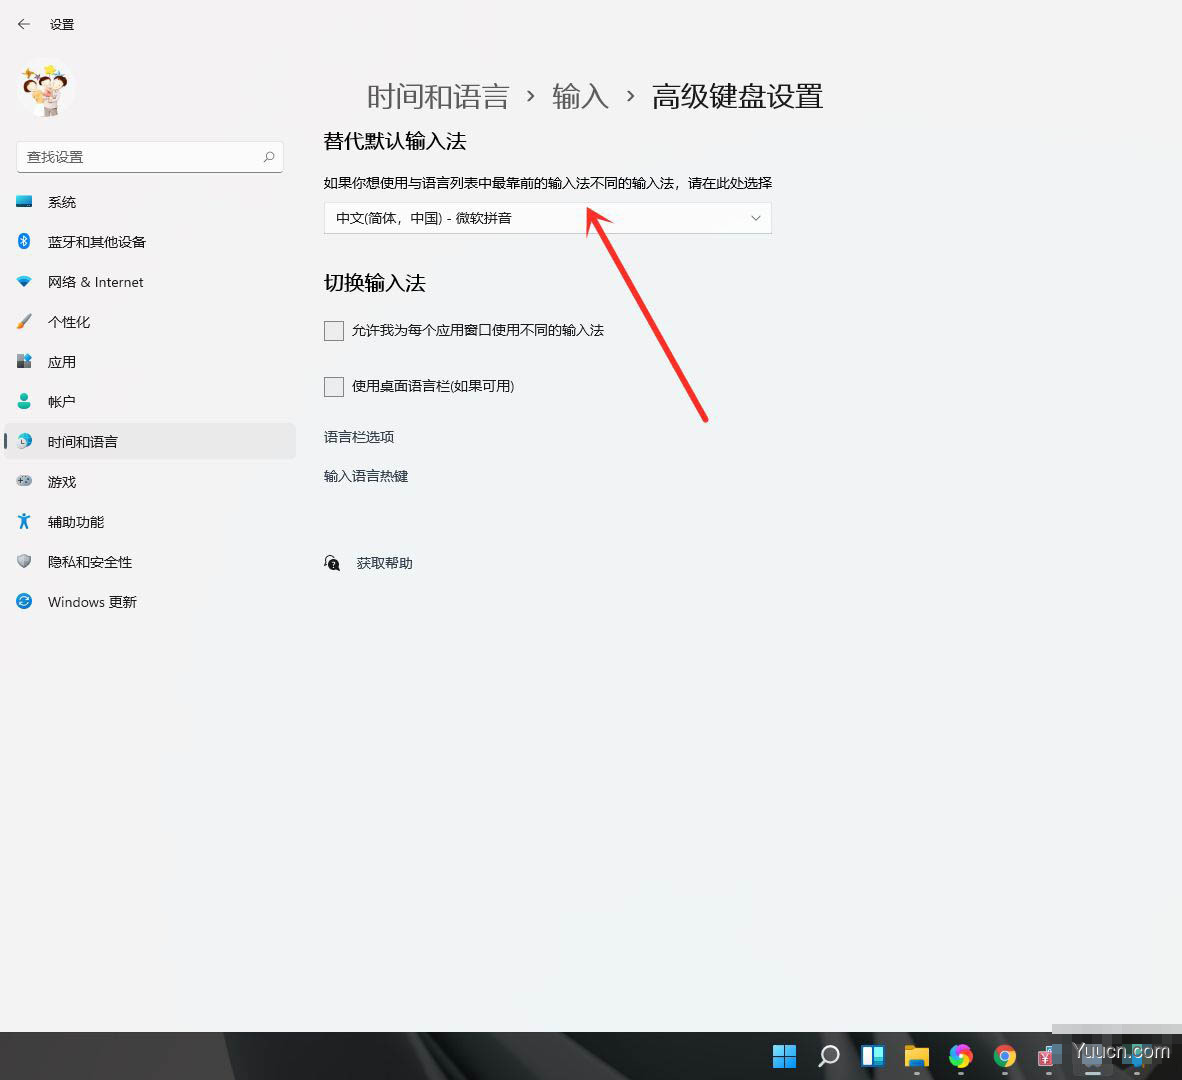This screenshot has height=1080, width=1182.
Task: Open taskbar Search
Action: [828, 1056]
